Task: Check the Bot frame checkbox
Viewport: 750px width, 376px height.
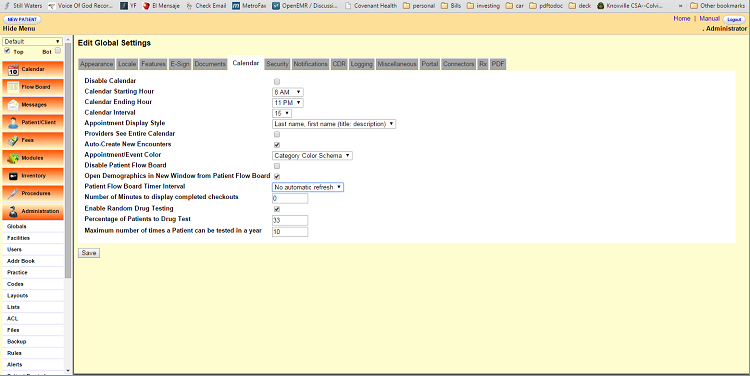Action: 58,51
